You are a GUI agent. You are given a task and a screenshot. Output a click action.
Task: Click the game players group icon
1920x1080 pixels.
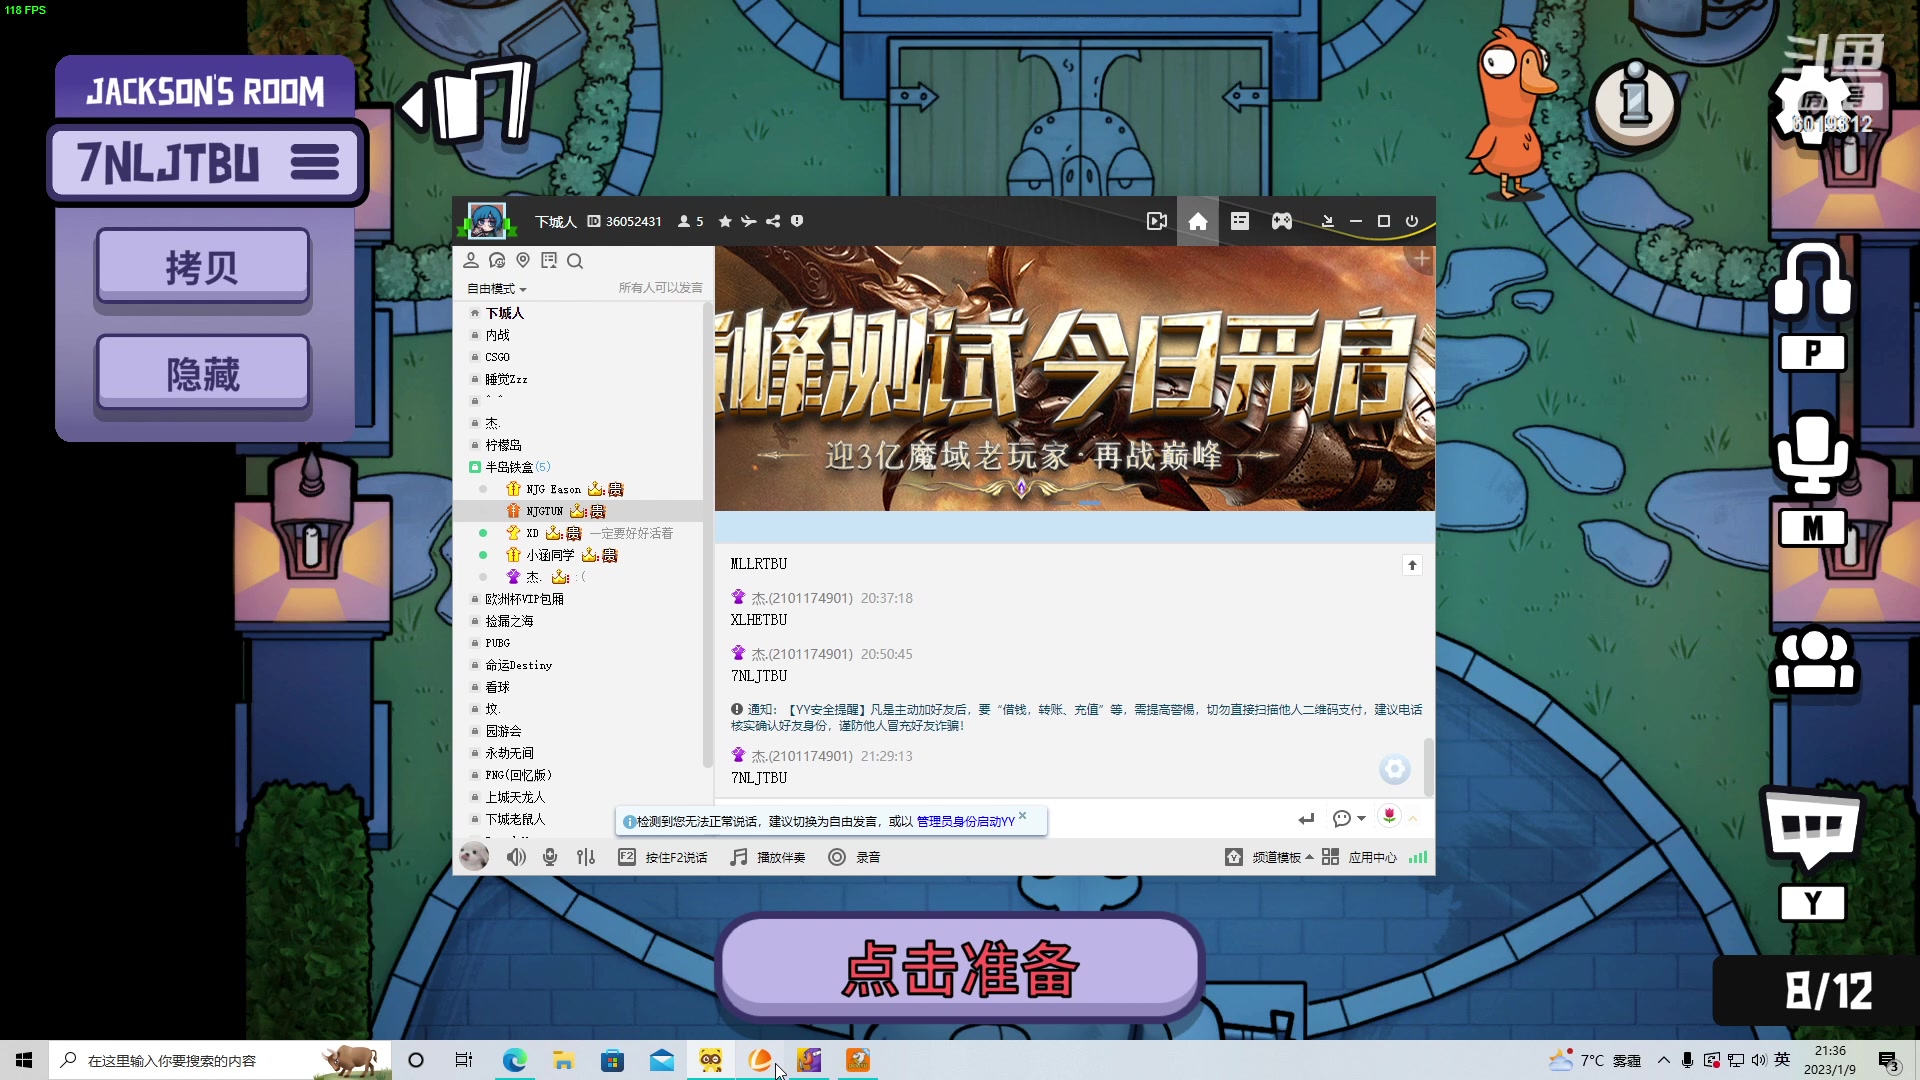[x=1812, y=660]
